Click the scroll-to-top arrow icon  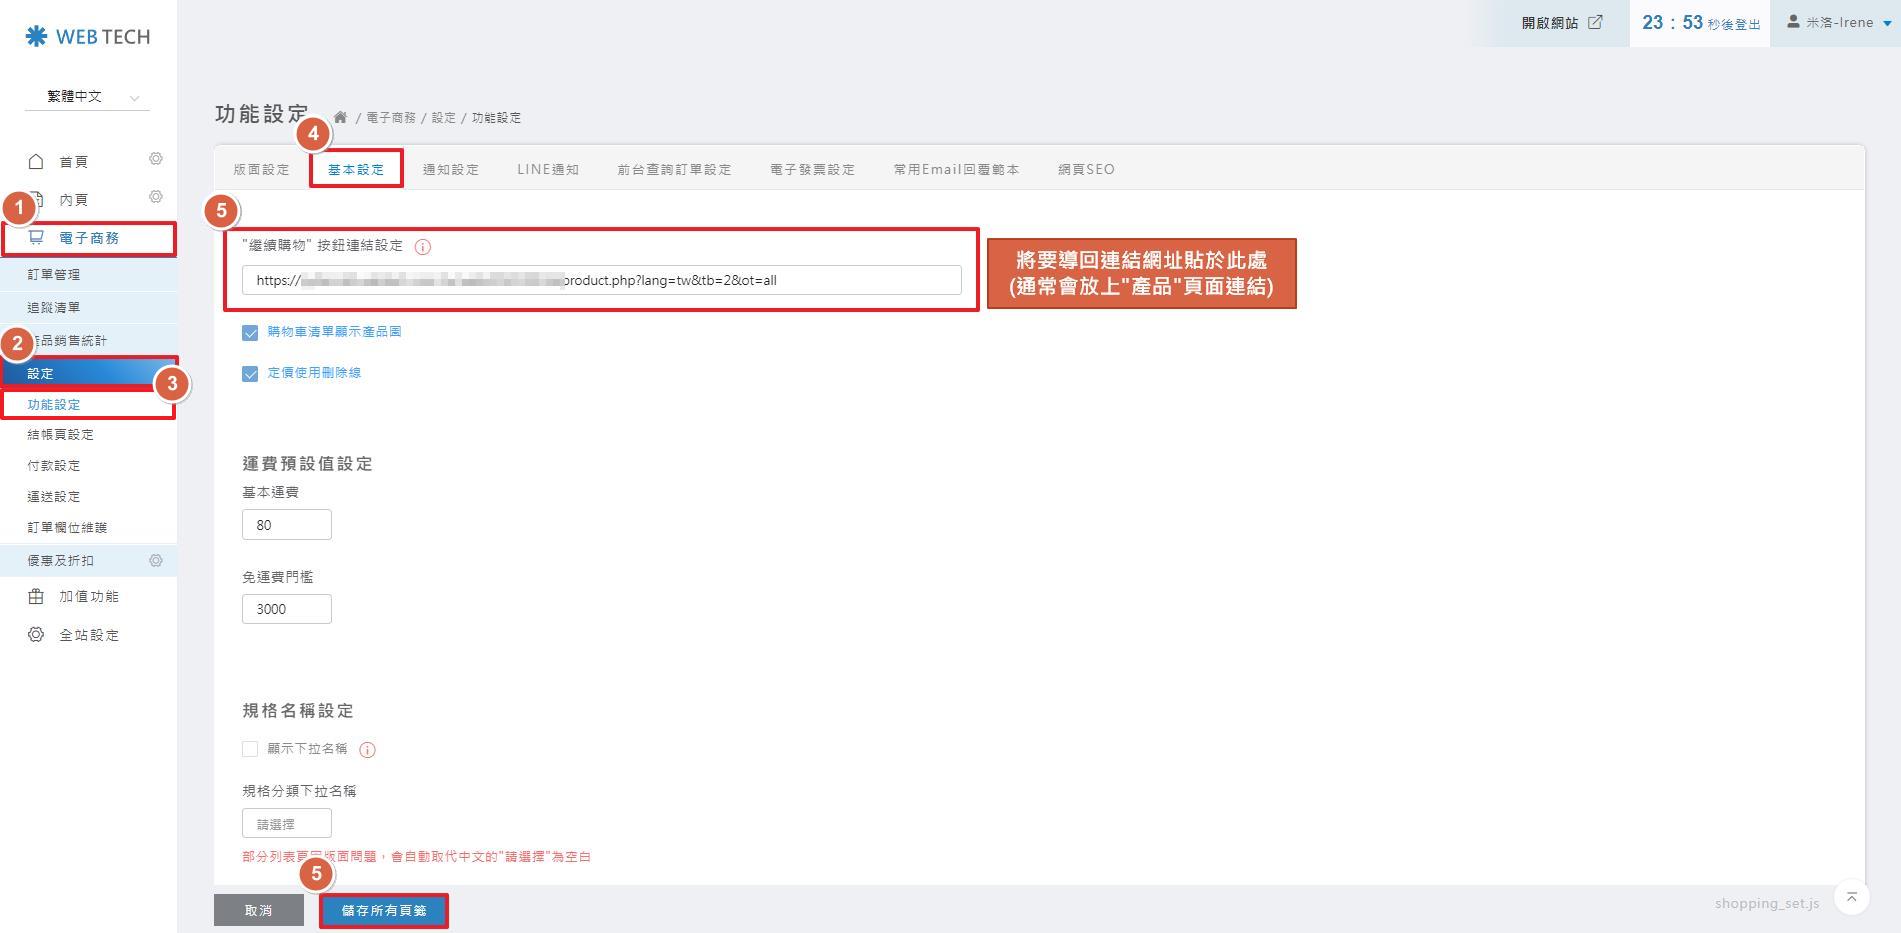click(x=1851, y=897)
